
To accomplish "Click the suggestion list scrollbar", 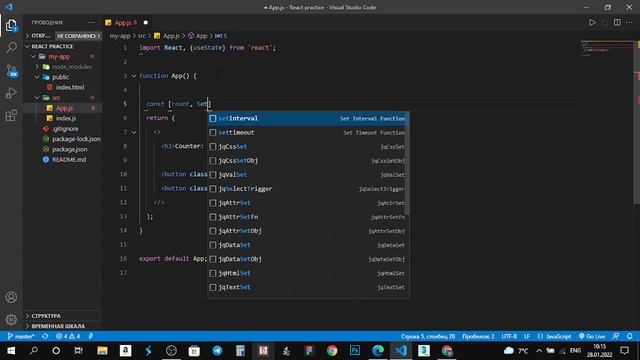I will point(408,163).
